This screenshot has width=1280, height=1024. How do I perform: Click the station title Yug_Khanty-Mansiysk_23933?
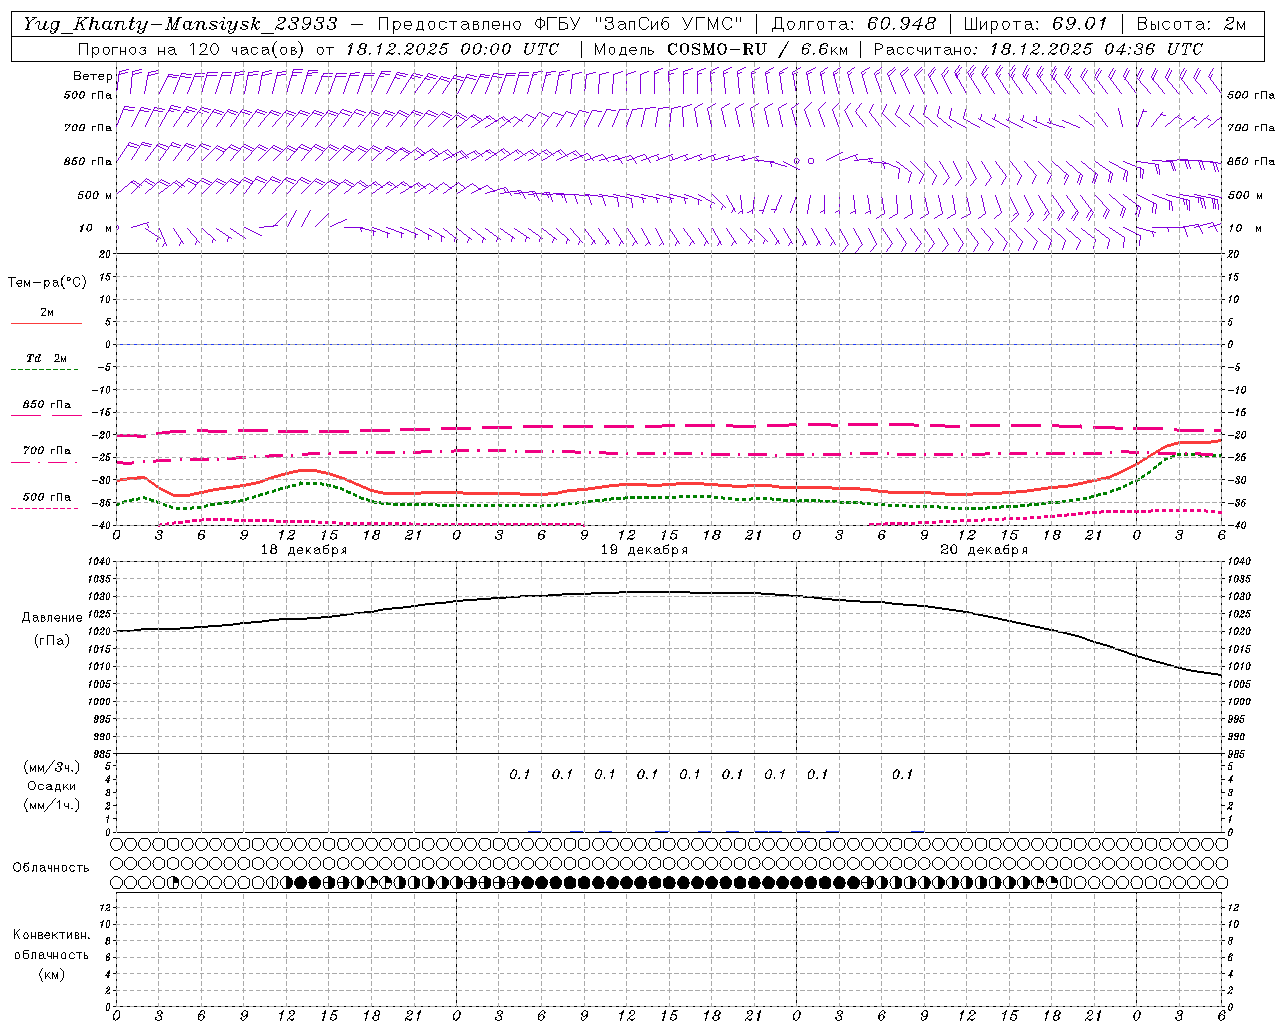point(180,24)
